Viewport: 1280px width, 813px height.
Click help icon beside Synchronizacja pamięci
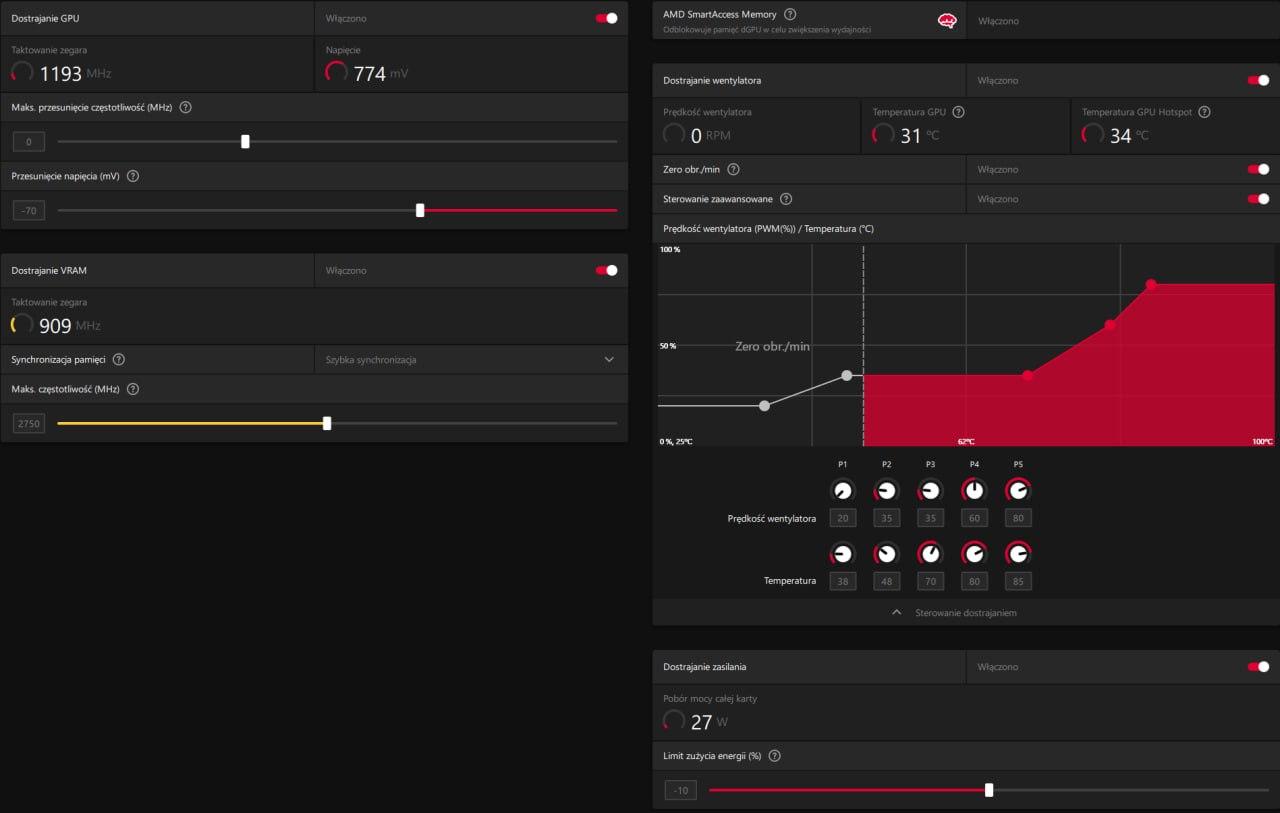tap(119, 359)
